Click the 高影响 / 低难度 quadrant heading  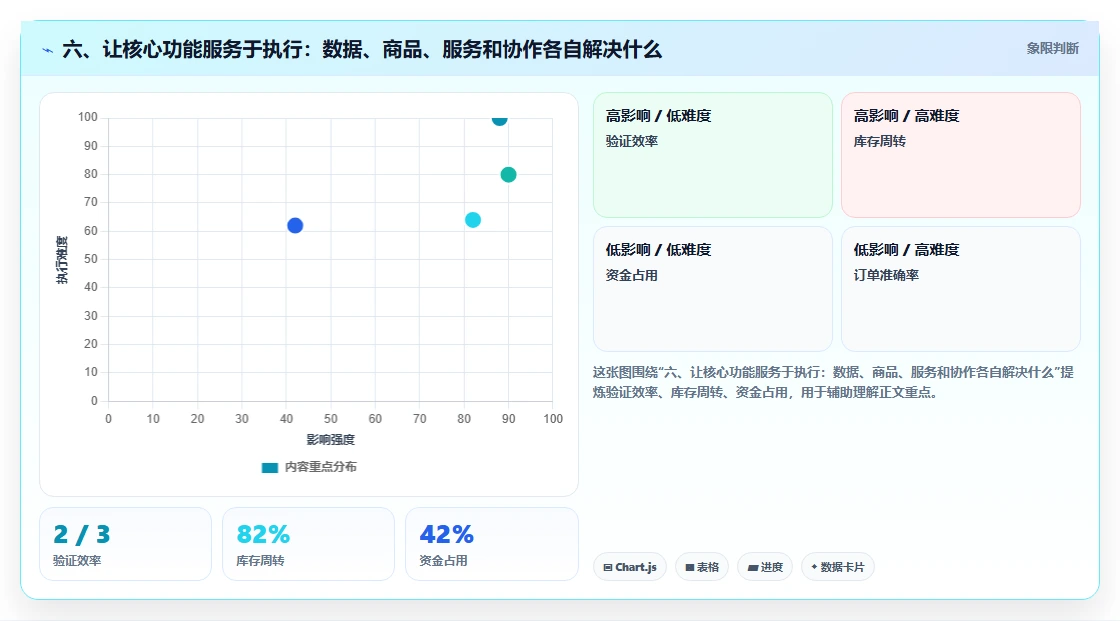pyautogui.click(x=658, y=116)
